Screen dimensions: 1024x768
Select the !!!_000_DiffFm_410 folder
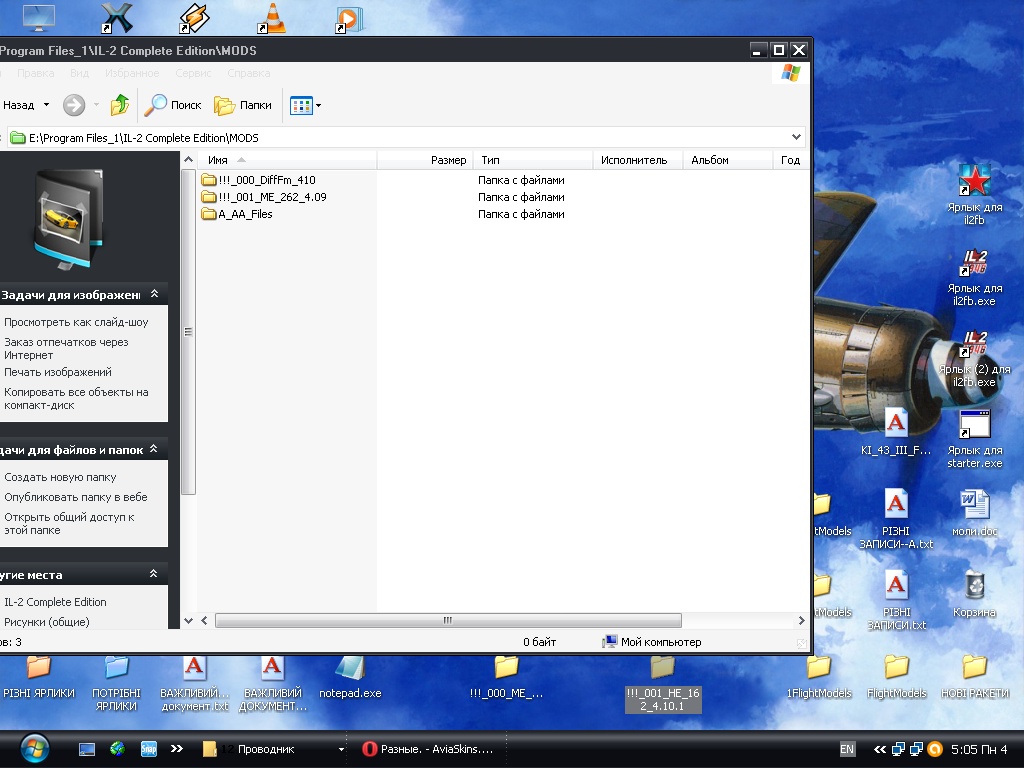coord(266,180)
